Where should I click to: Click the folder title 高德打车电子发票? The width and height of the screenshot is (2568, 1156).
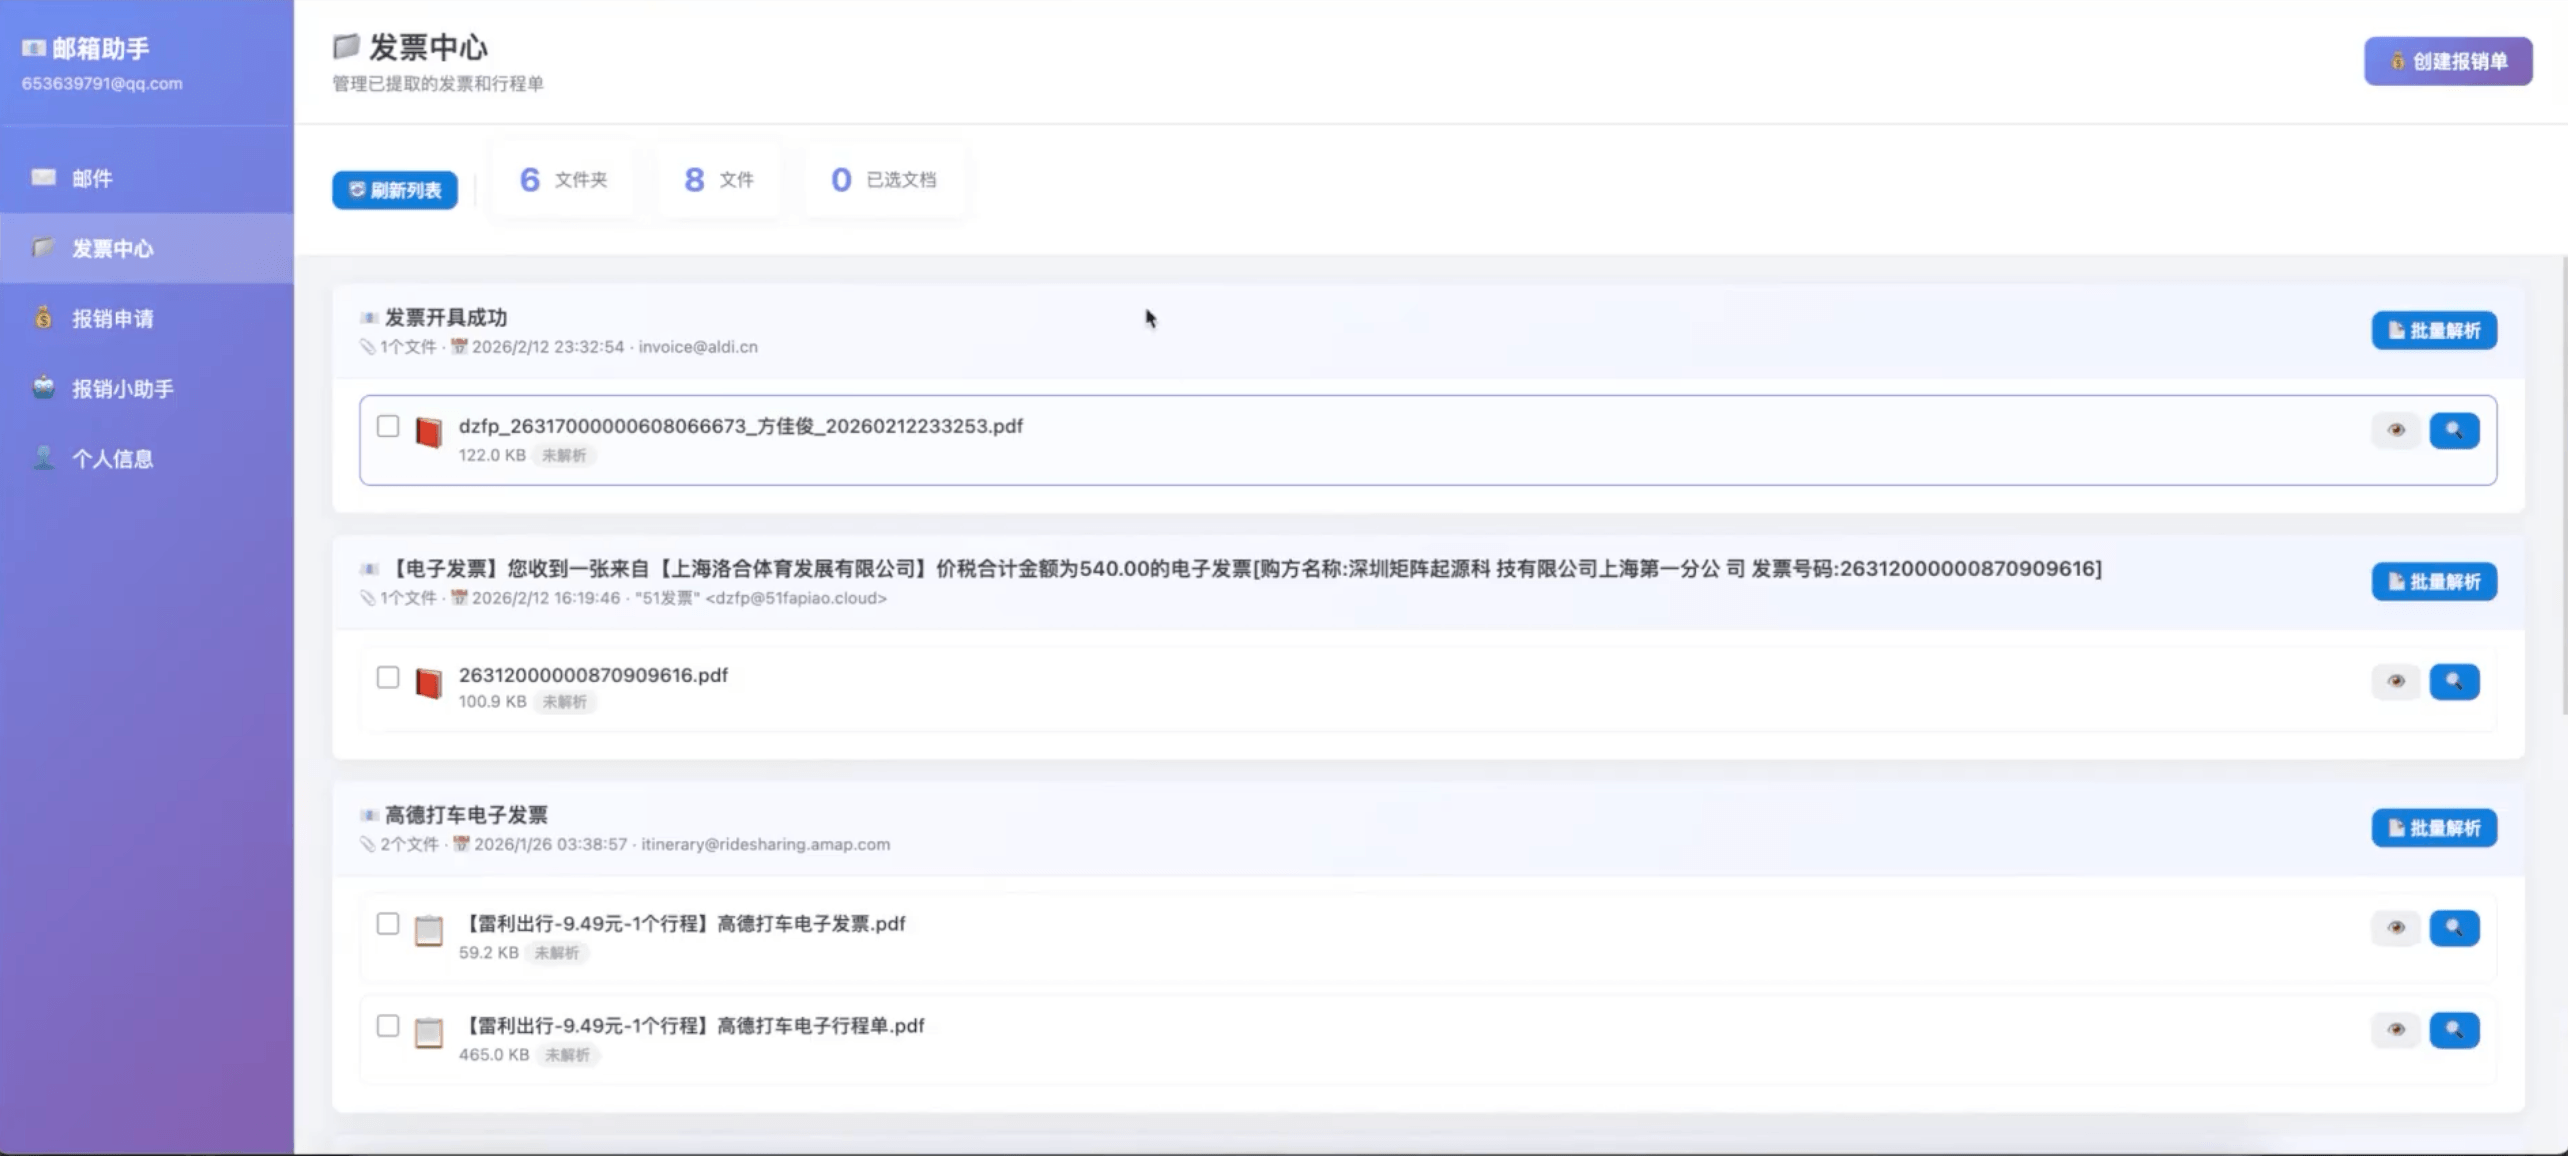[x=466, y=815]
